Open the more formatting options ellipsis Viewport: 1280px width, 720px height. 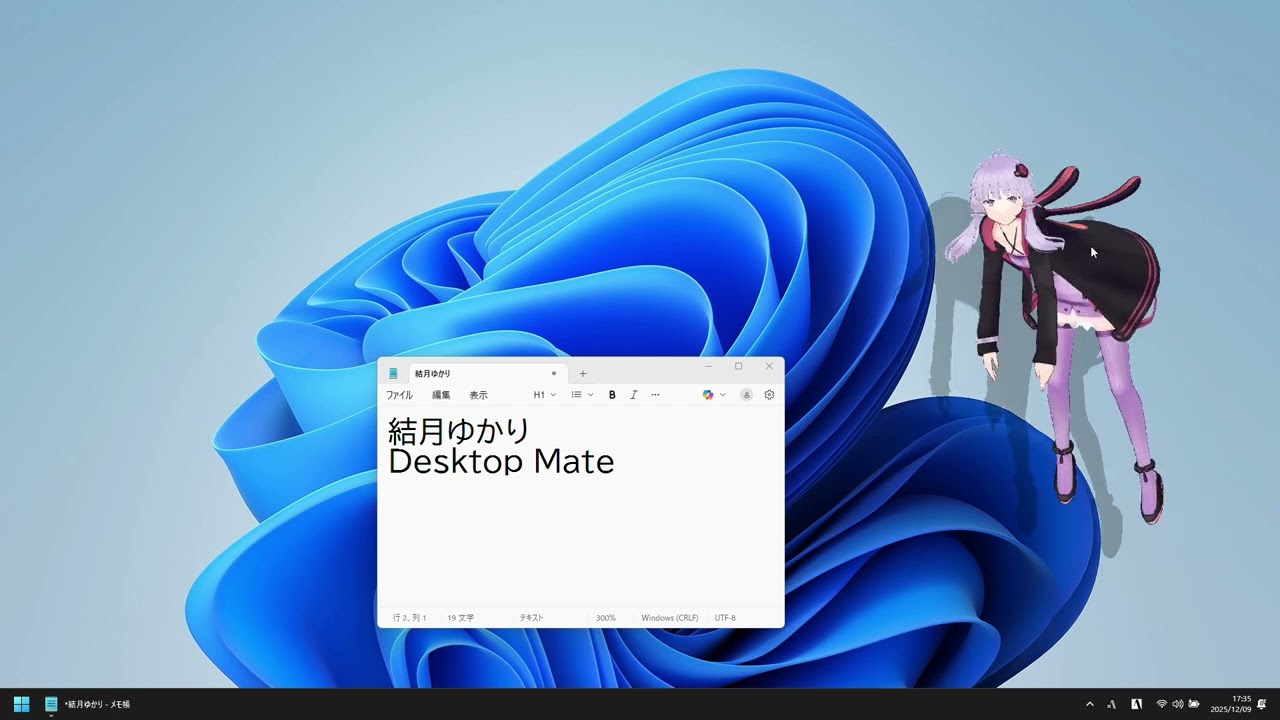click(x=655, y=395)
